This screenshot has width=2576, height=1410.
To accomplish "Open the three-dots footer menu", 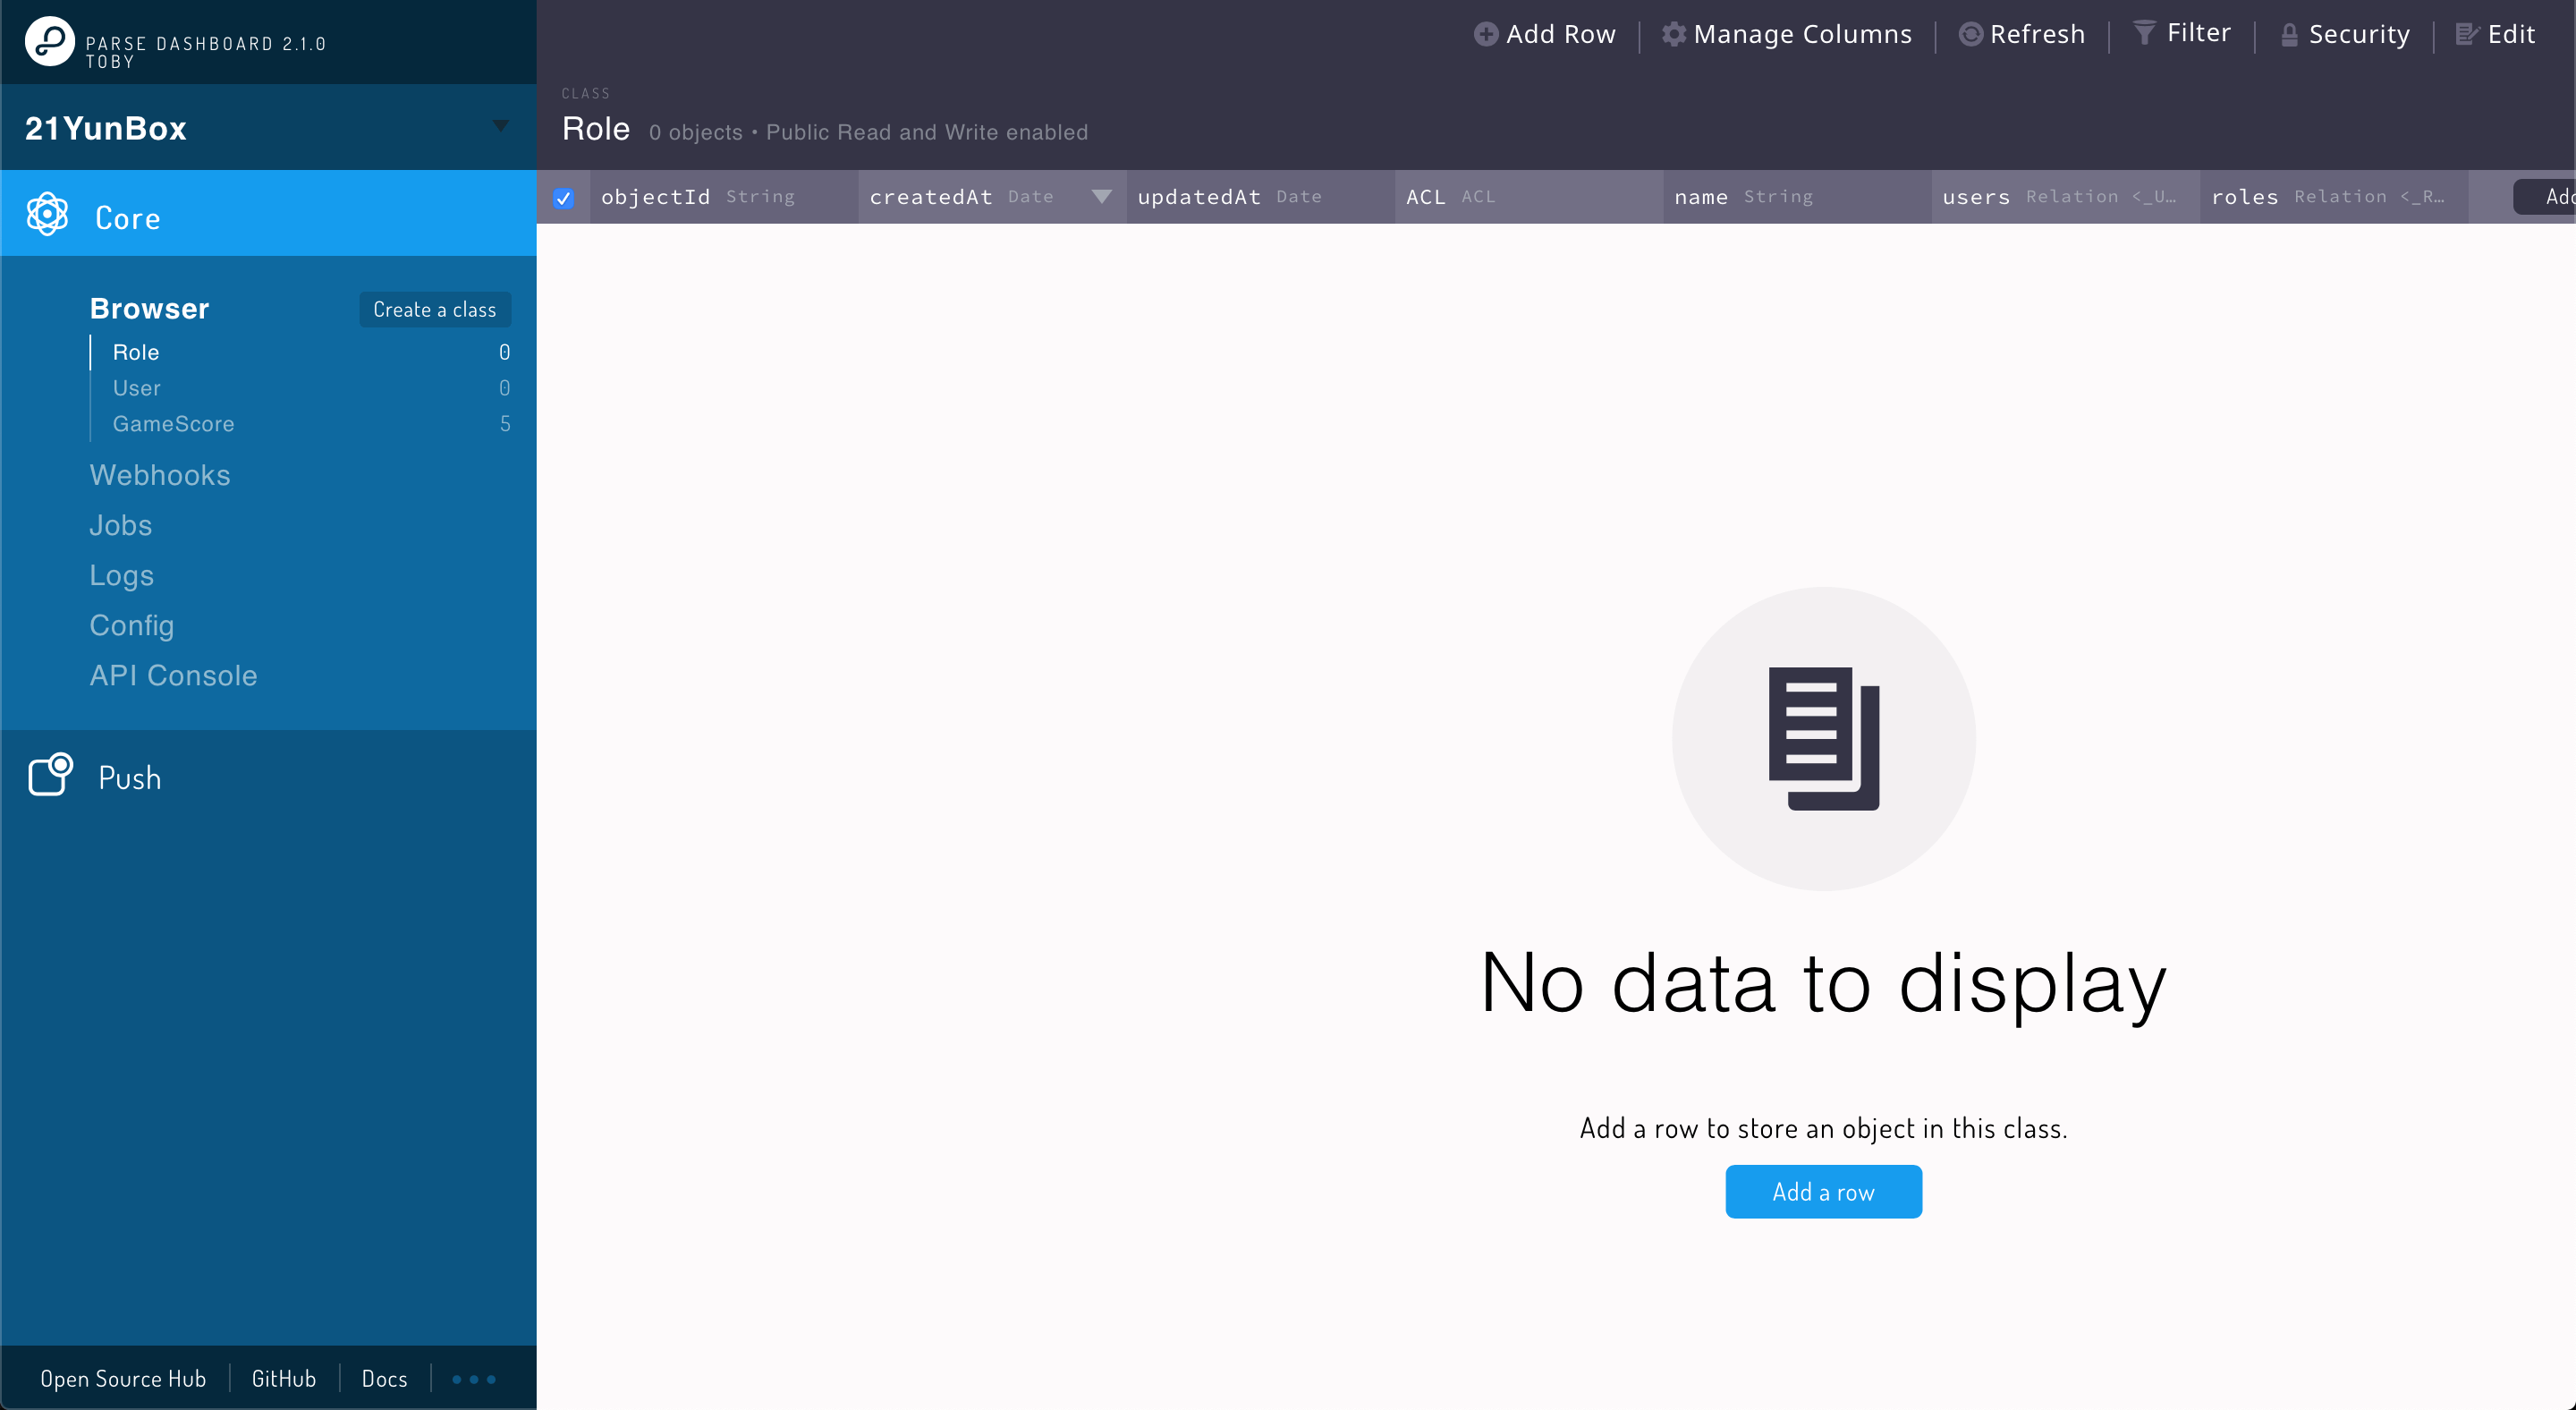I will [473, 1379].
